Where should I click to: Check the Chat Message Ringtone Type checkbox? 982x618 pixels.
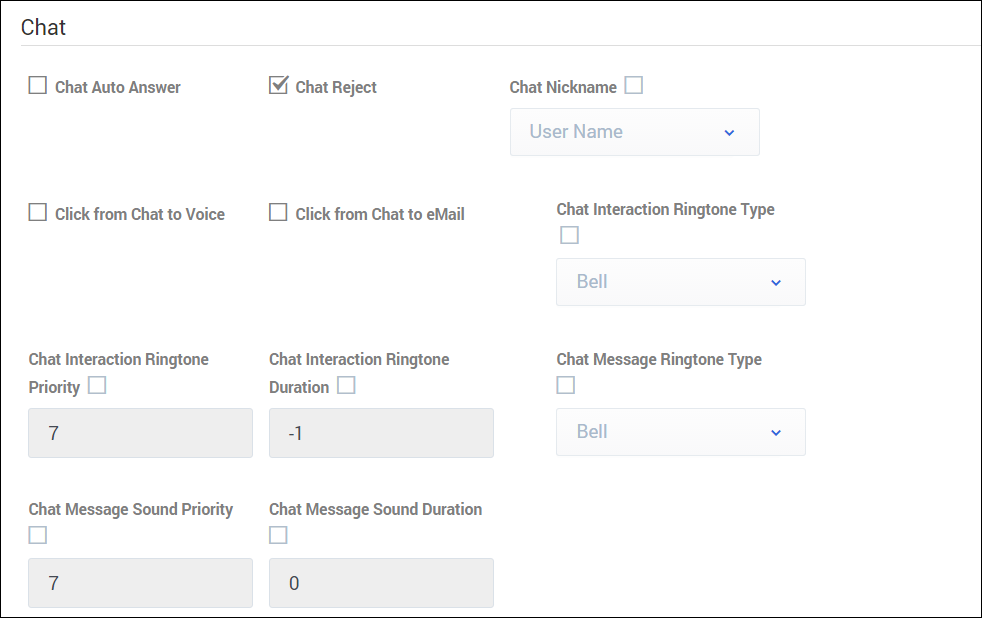click(x=566, y=386)
